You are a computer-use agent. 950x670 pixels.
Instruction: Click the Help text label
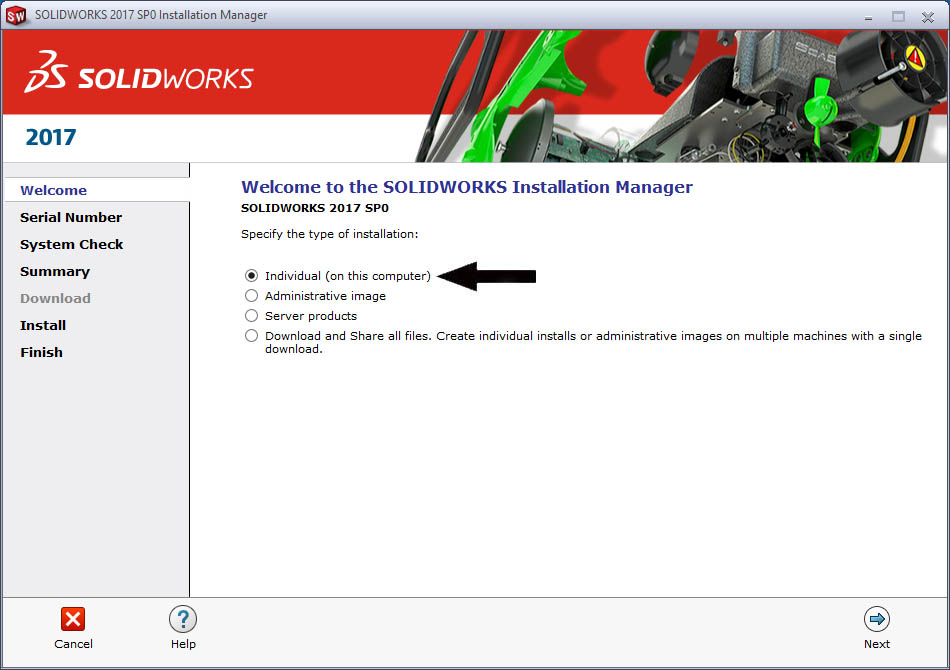(183, 644)
